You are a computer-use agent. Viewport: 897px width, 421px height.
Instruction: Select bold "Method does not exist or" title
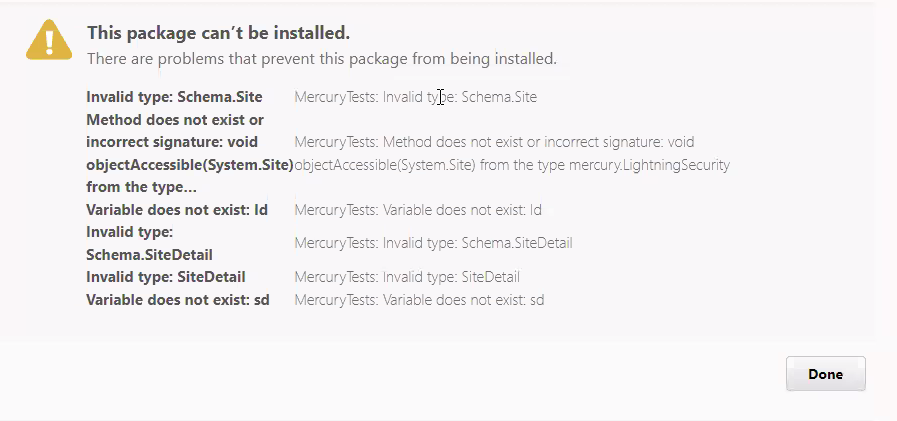pos(175,120)
